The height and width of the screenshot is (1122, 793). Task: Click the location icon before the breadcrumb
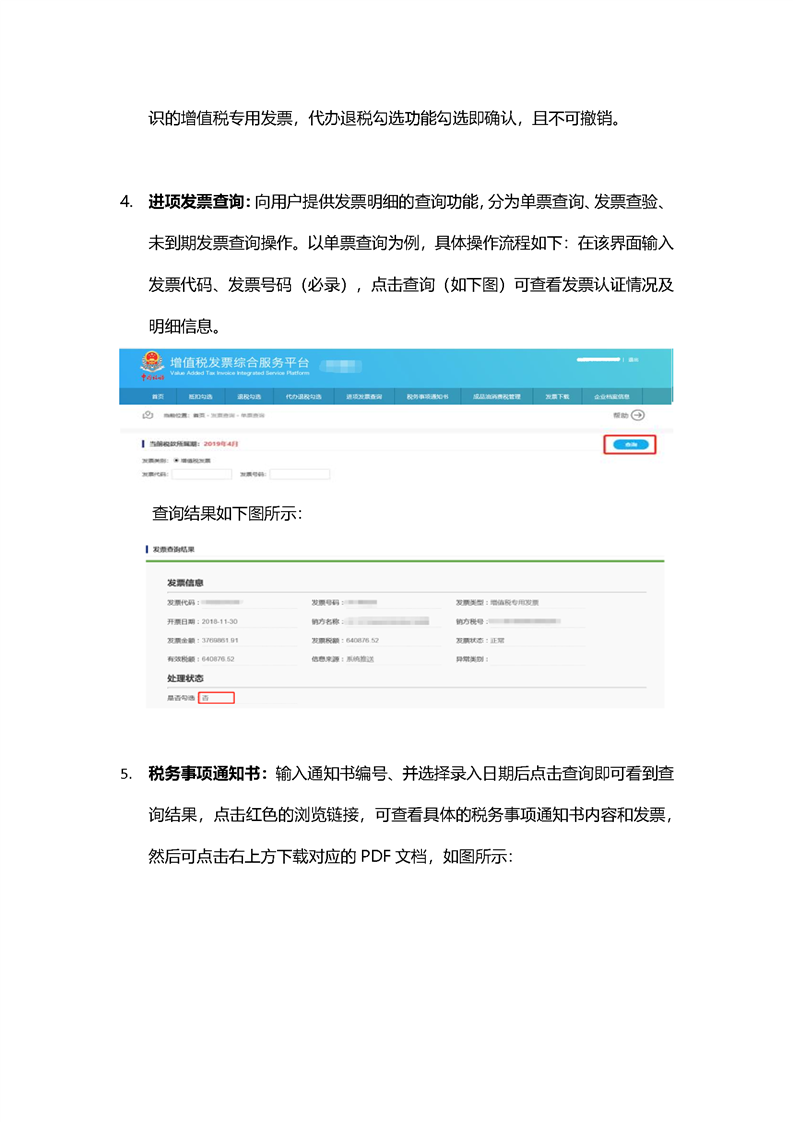coord(148,415)
